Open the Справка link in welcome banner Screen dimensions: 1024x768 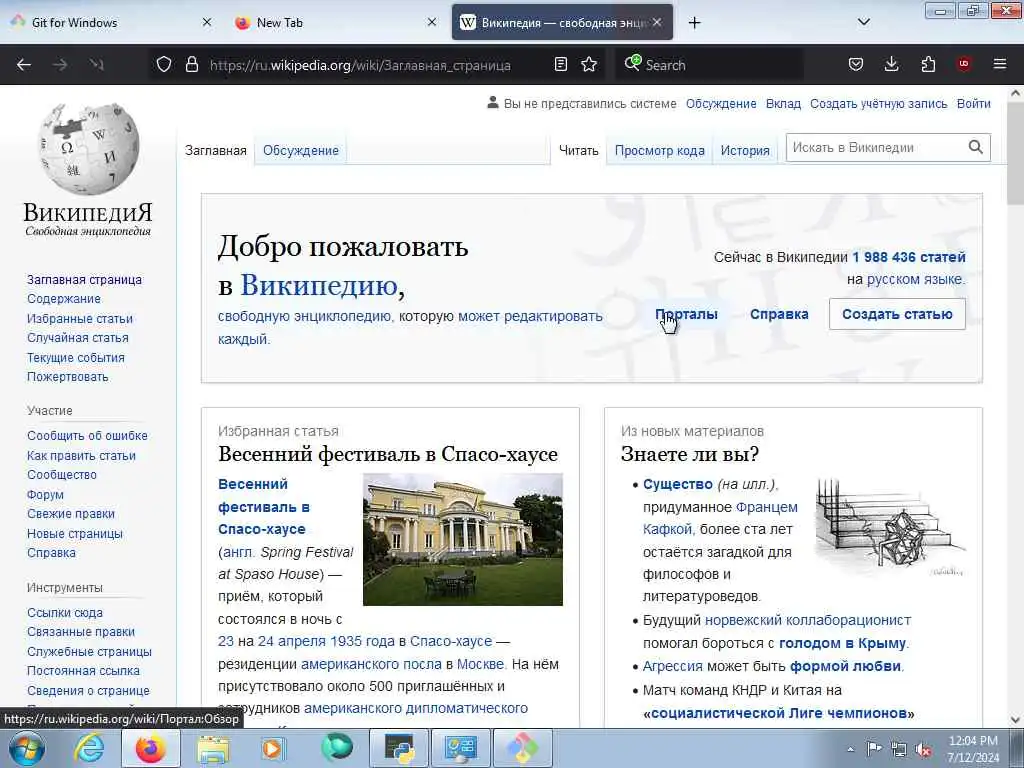(779, 314)
